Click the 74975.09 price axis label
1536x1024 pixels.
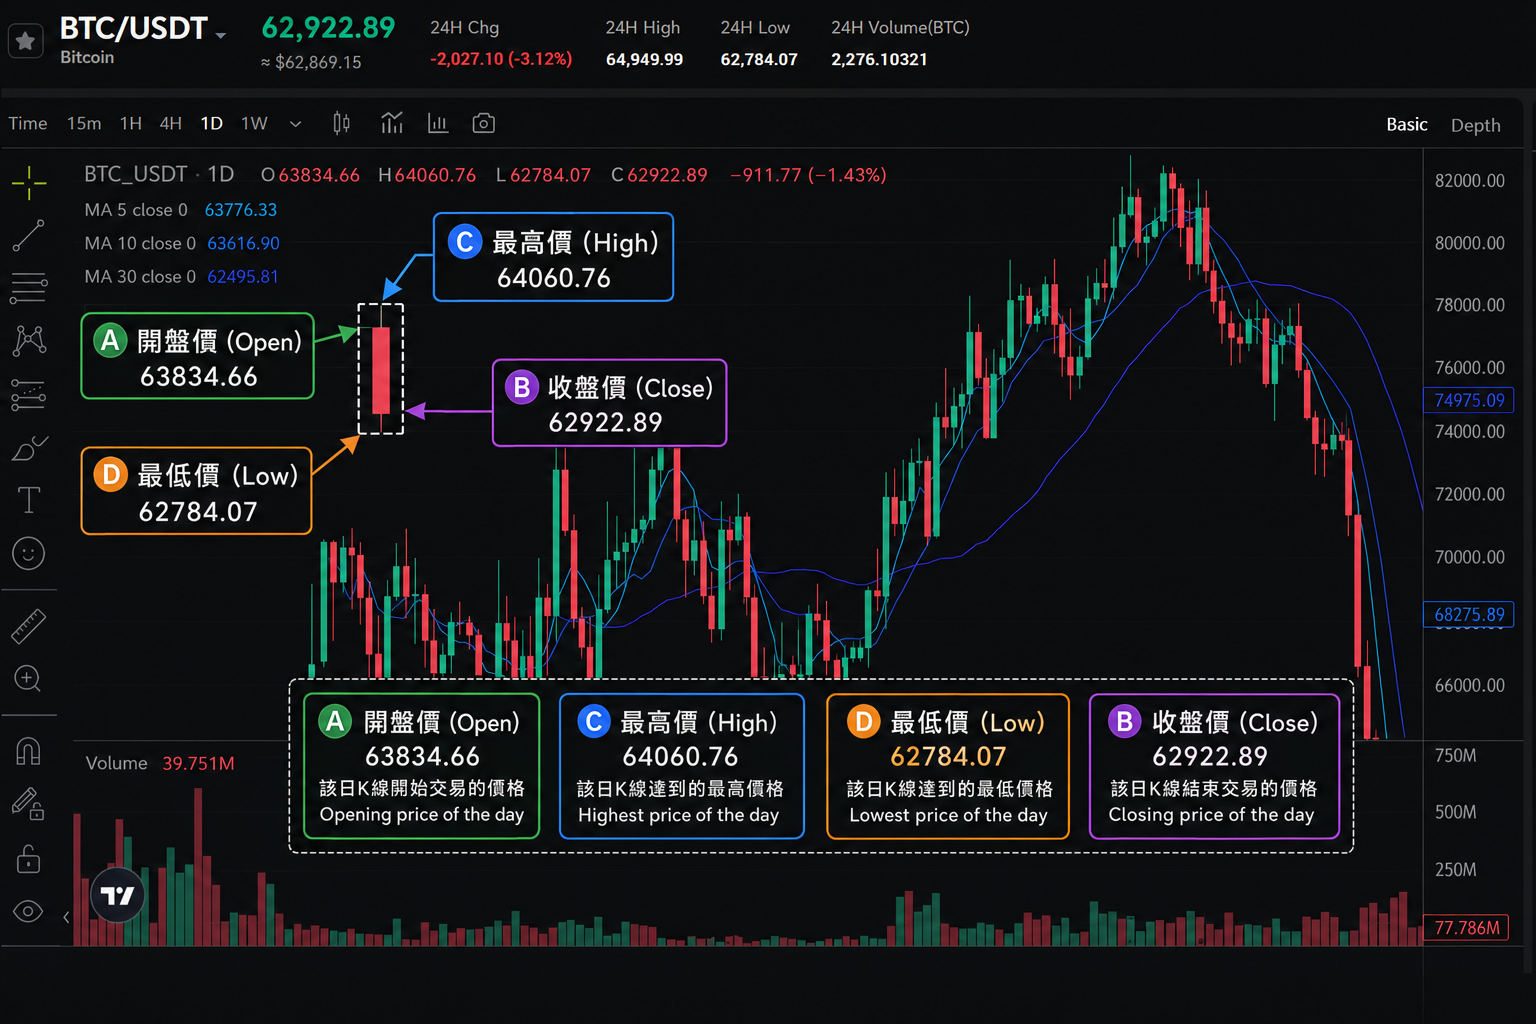pyautogui.click(x=1468, y=400)
